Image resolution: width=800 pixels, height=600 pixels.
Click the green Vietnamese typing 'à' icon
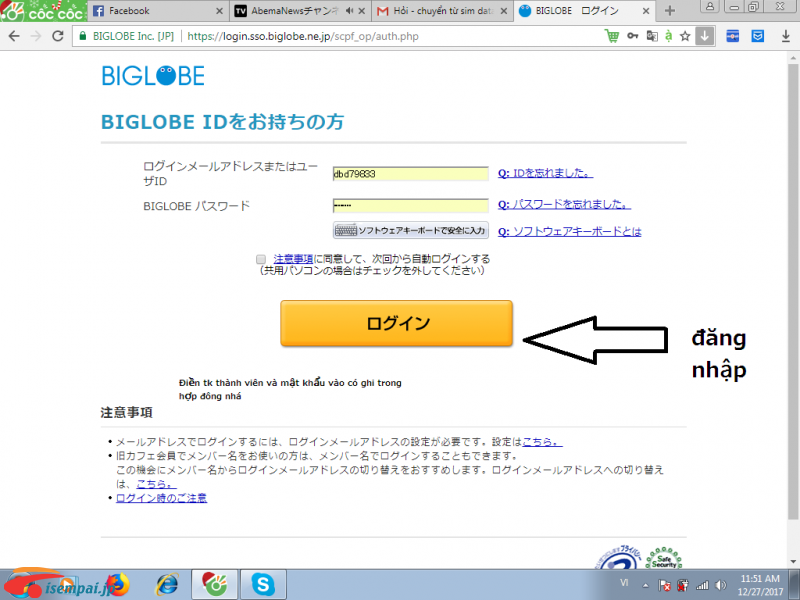[x=668, y=36]
